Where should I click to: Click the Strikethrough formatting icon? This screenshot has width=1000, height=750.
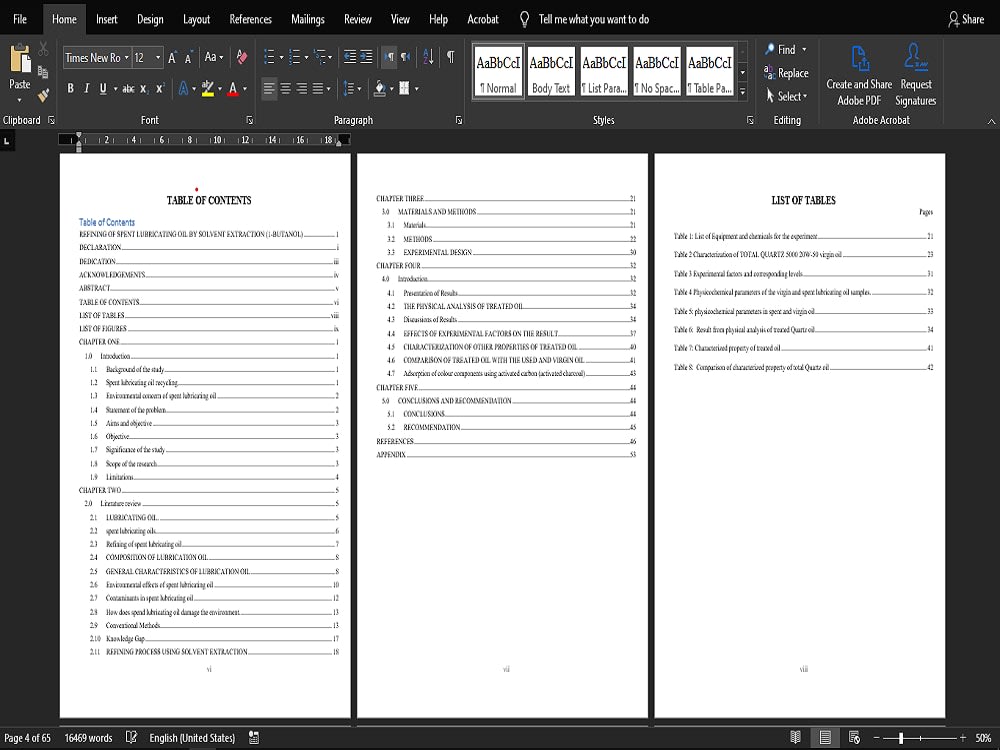(x=129, y=87)
